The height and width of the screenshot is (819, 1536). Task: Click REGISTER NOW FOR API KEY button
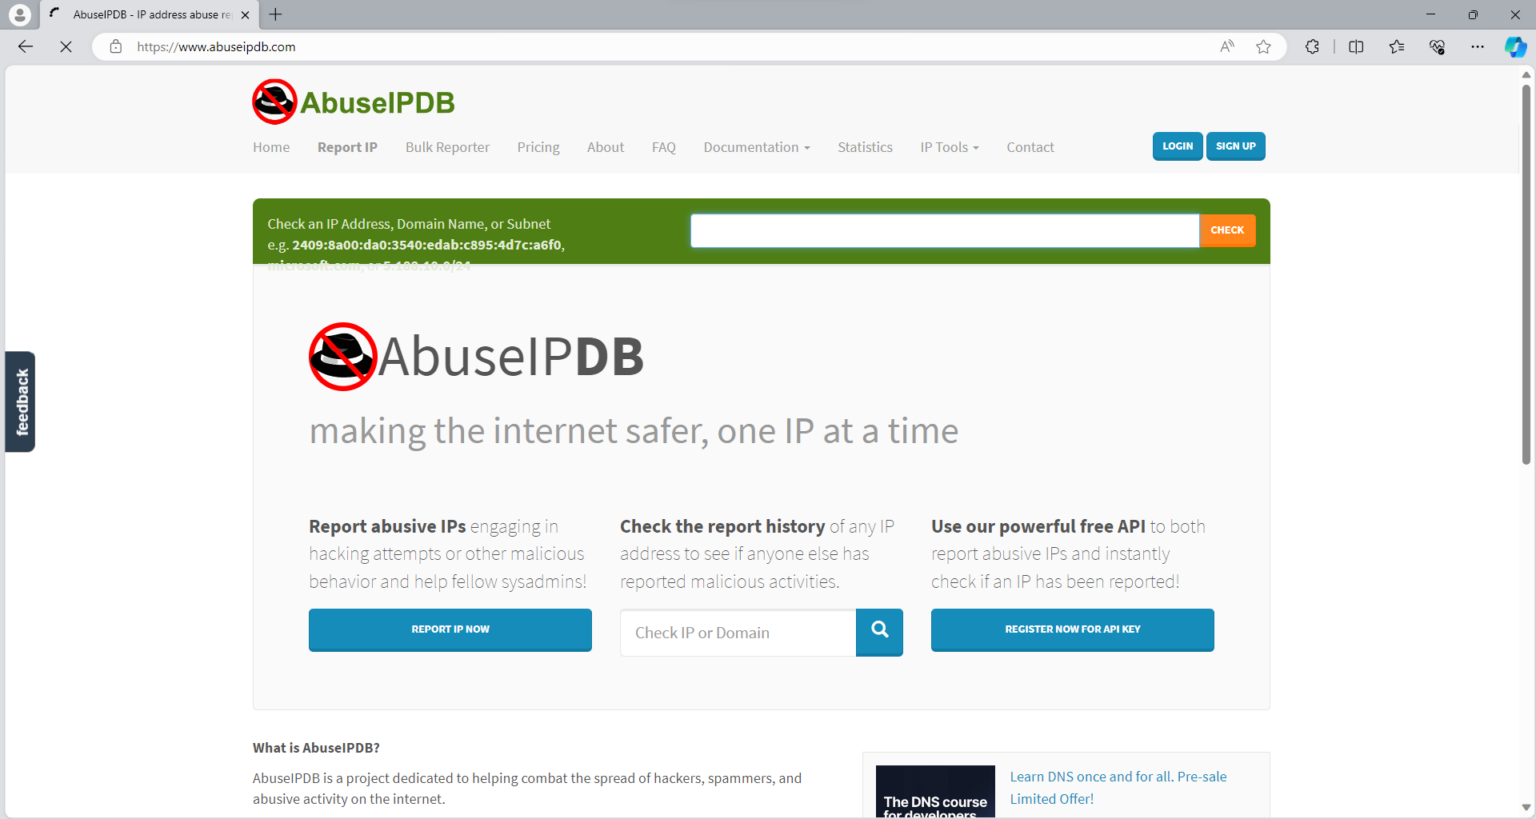(1072, 630)
